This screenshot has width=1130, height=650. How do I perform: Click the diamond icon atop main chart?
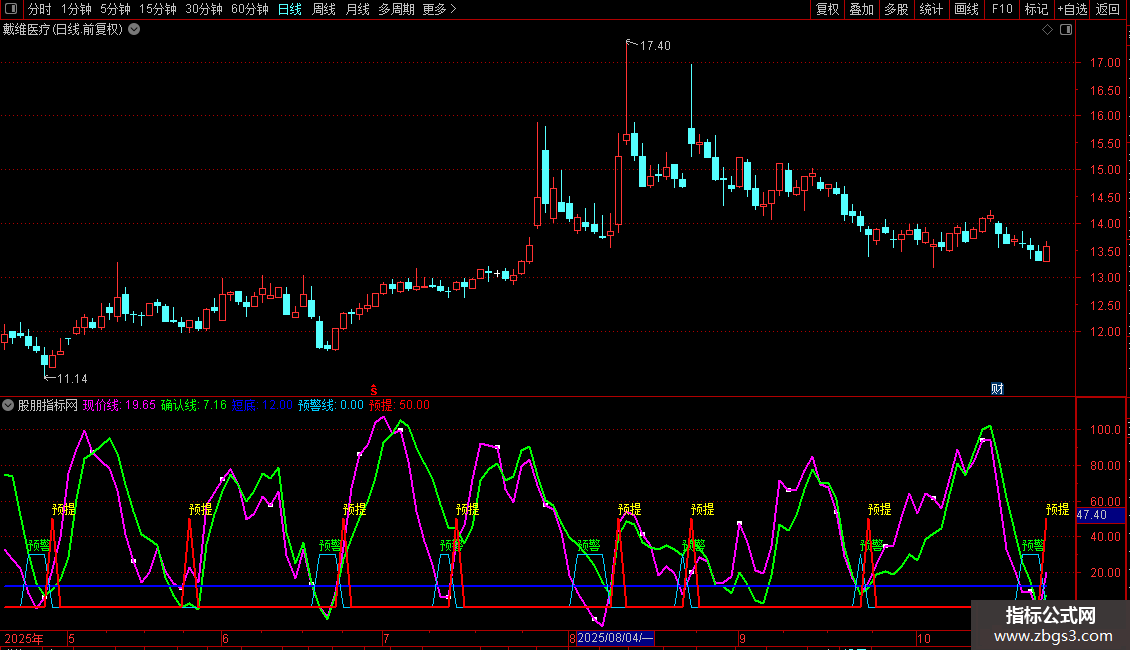(x=1047, y=30)
